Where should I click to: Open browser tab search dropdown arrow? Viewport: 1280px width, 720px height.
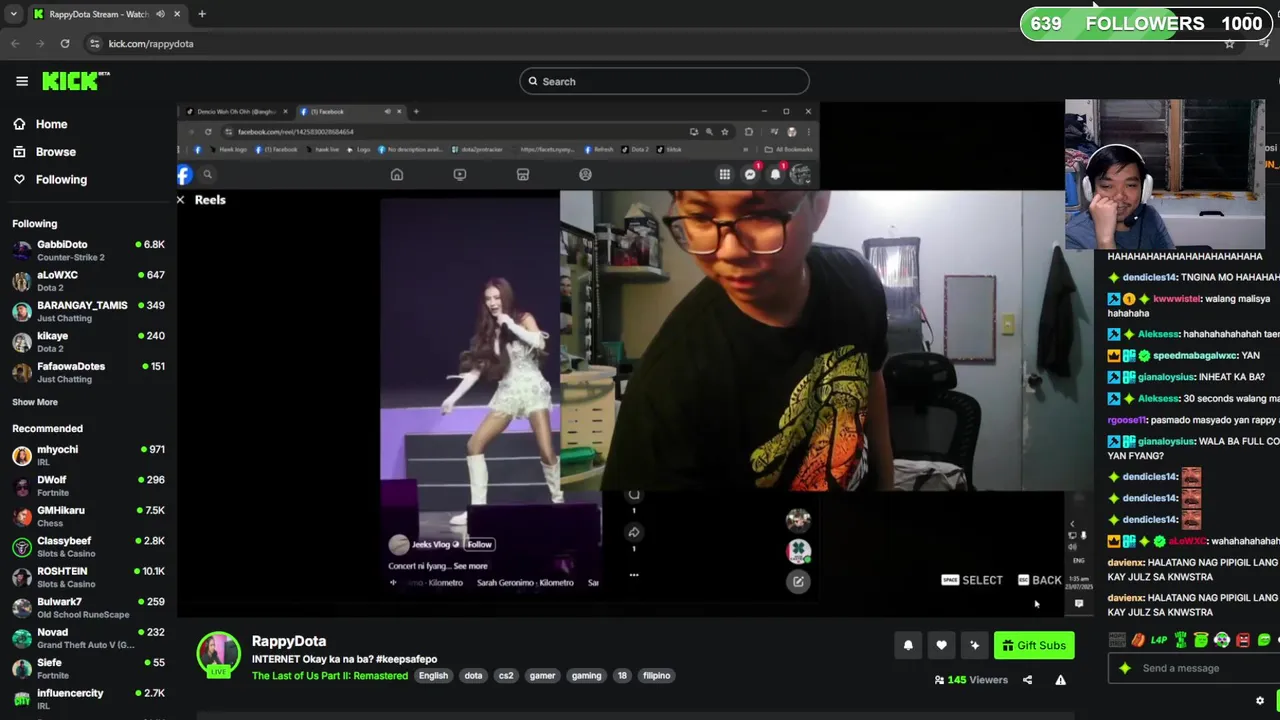(13, 14)
